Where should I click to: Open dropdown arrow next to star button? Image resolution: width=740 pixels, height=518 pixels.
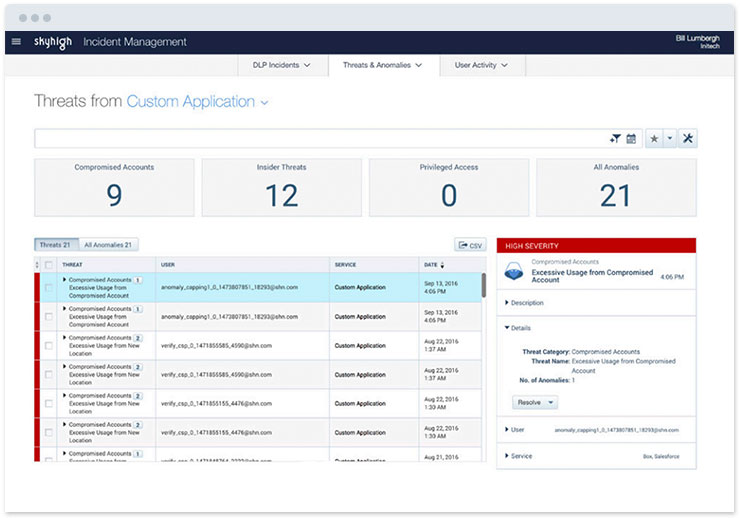pyautogui.click(x=670, y=139)
